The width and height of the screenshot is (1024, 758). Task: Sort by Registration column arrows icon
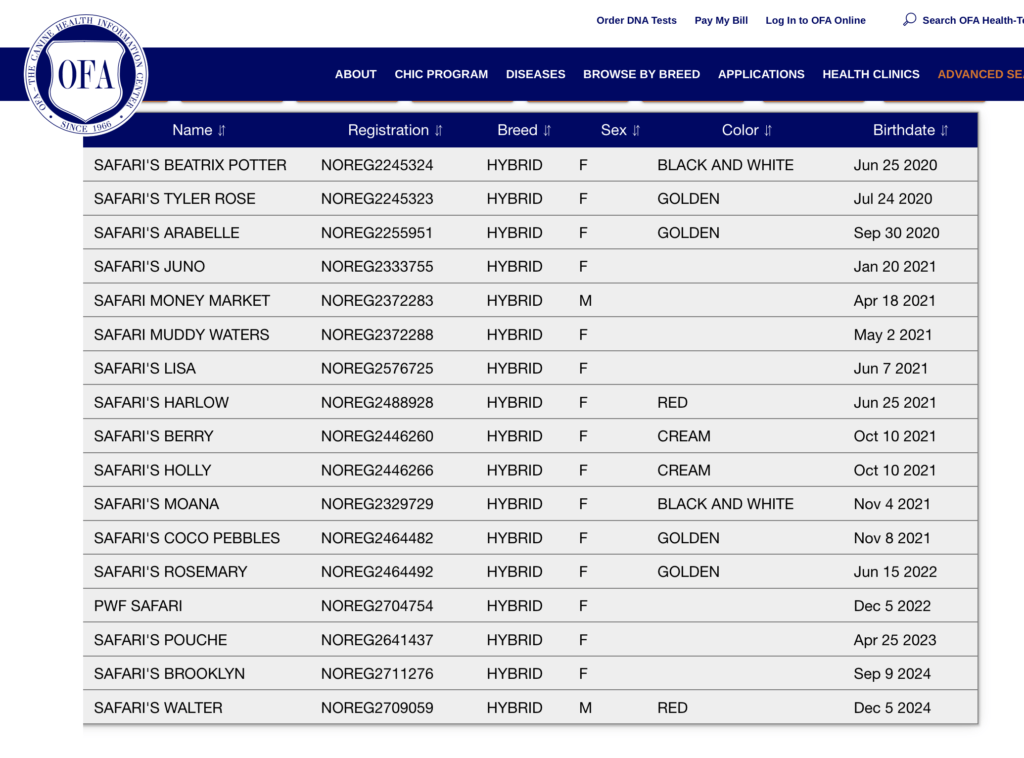point(439,131)
